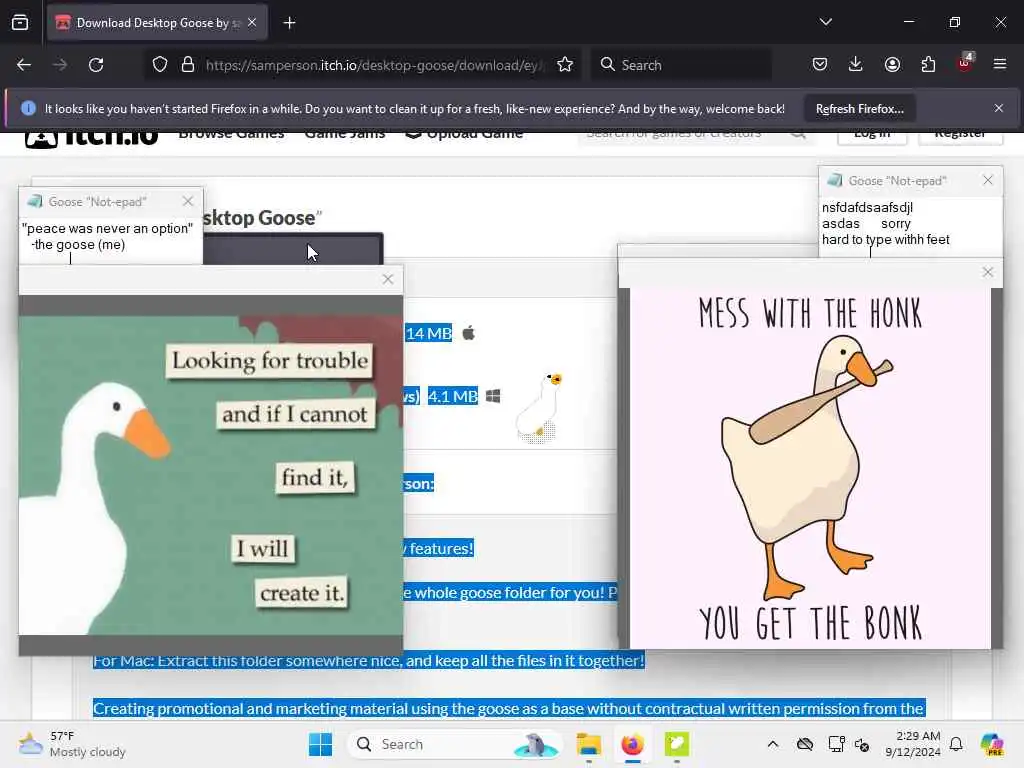The image size is (1024, 768).
Task: Reload the current page
Action: (x=96, y=65)
